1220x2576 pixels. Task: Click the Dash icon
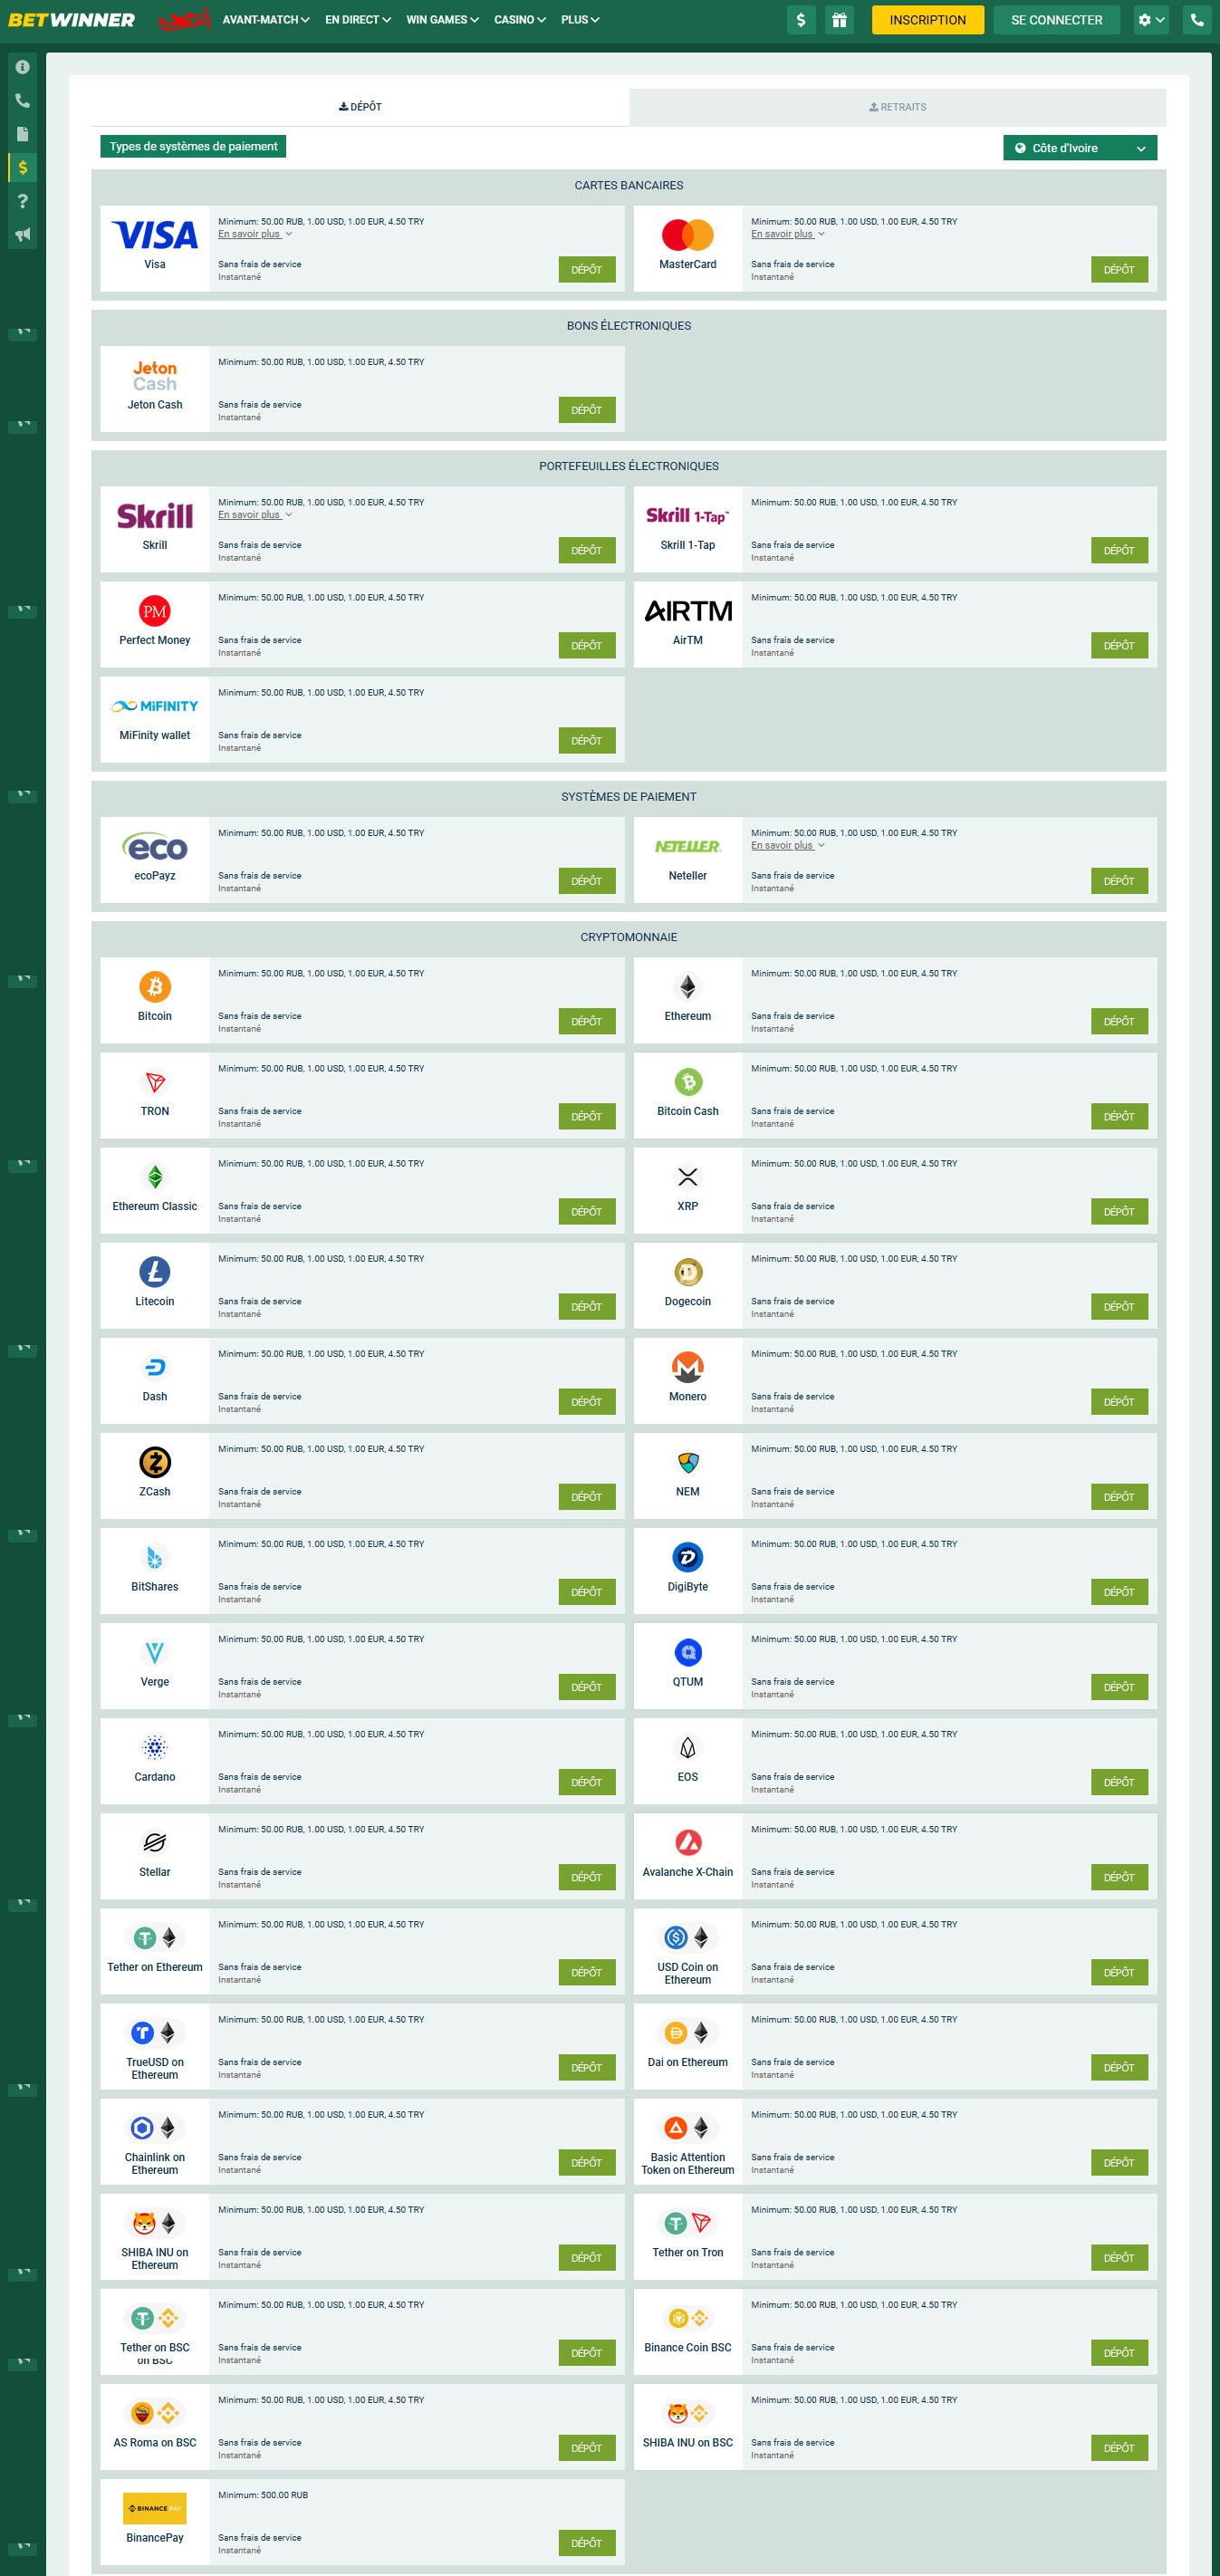pos(155,1367)
